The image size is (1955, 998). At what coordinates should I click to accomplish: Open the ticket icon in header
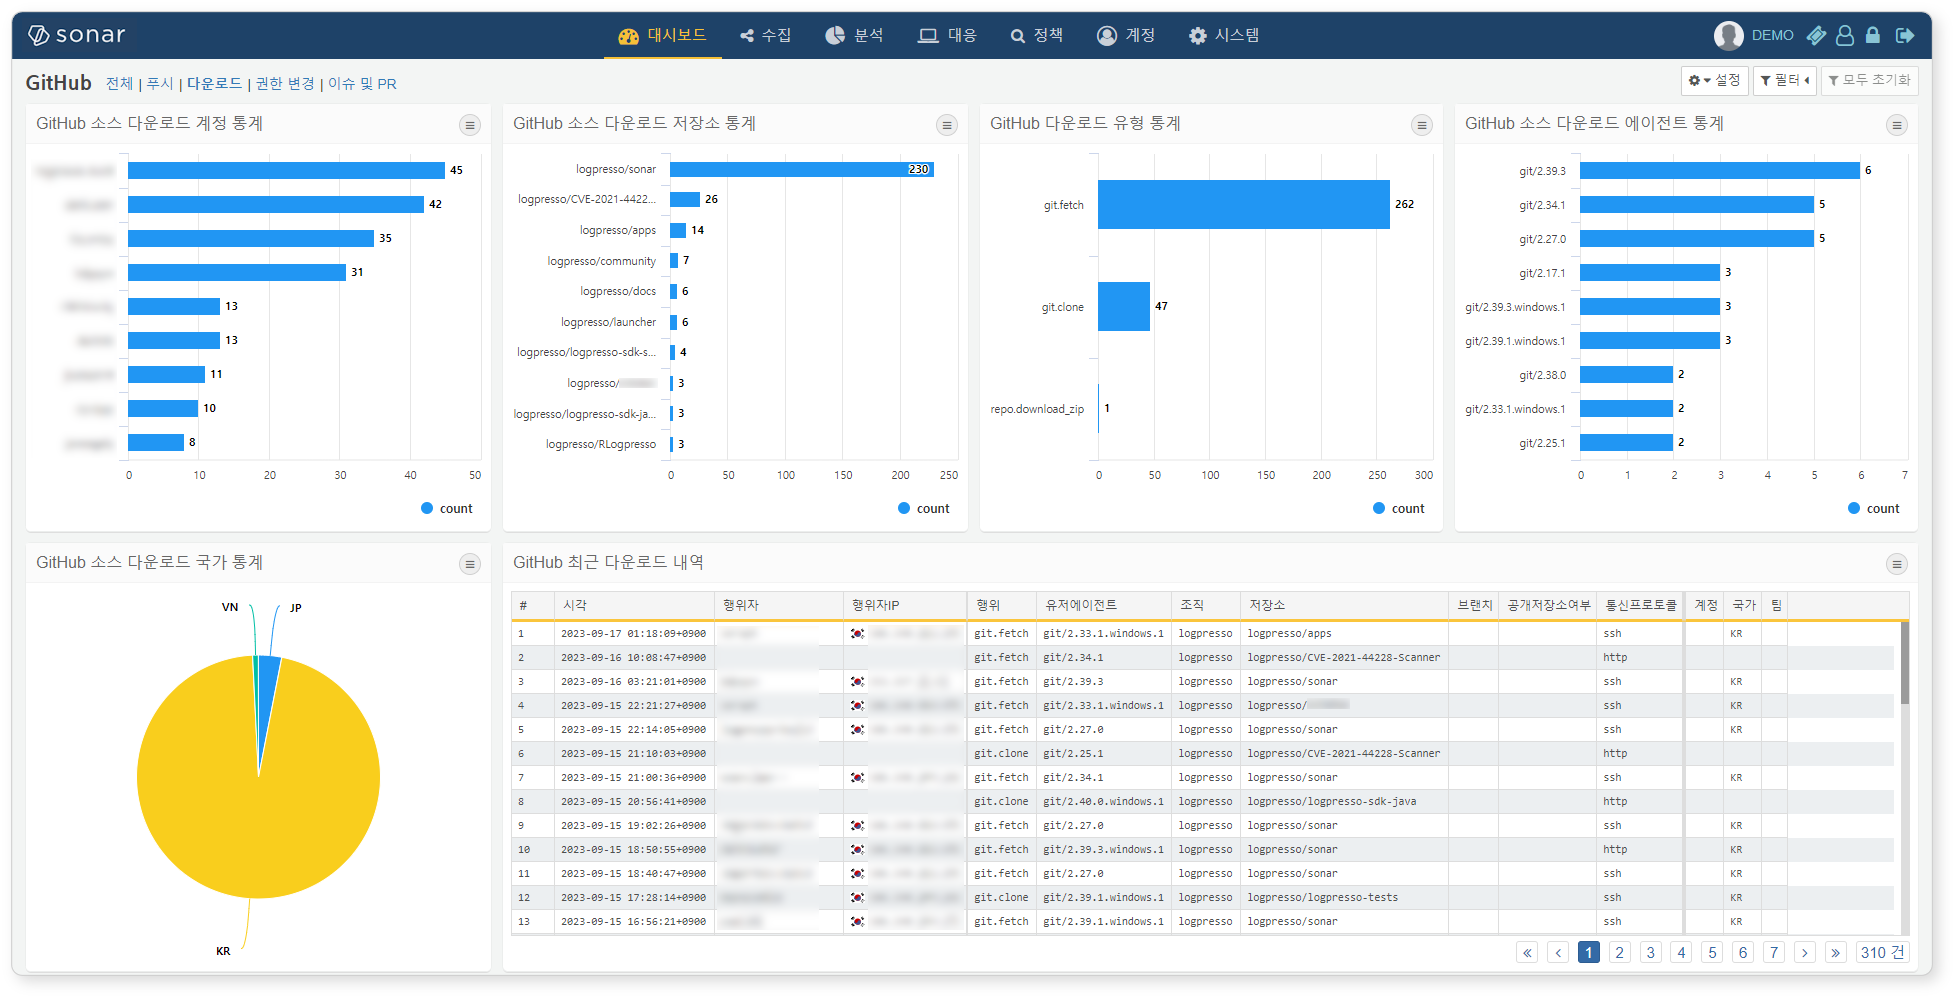[1816, 35]
